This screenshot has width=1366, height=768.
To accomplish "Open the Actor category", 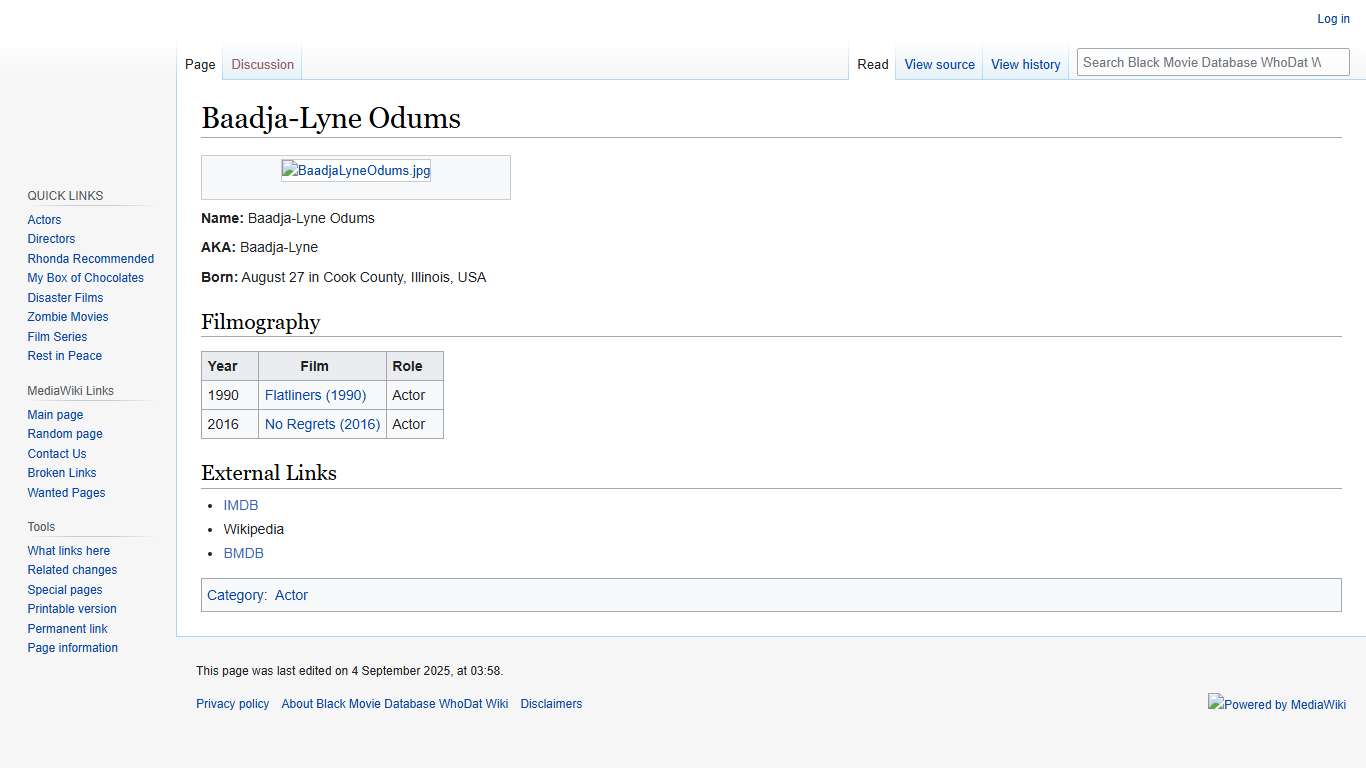I will point(291,595).
